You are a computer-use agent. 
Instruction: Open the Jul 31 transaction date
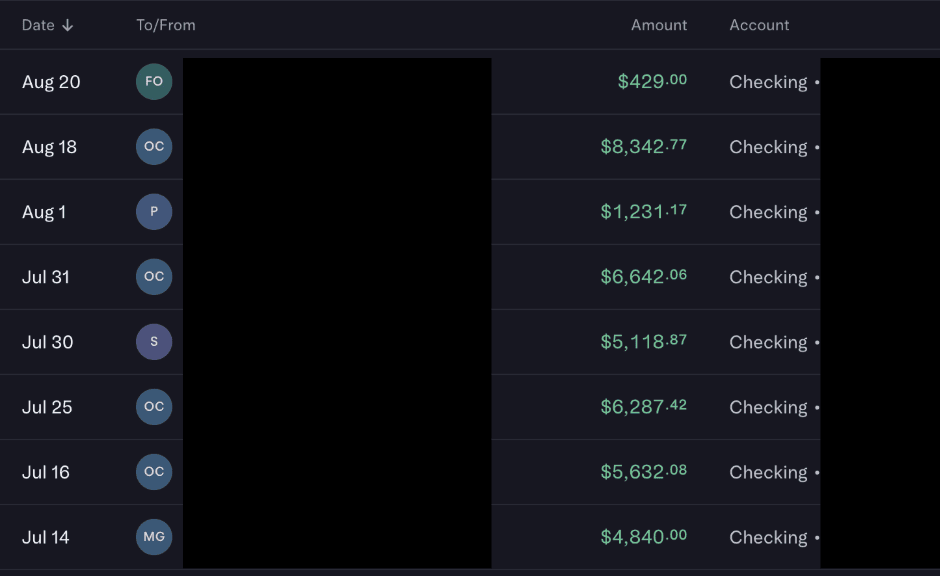pyautogui.click(x=46, y=277)
